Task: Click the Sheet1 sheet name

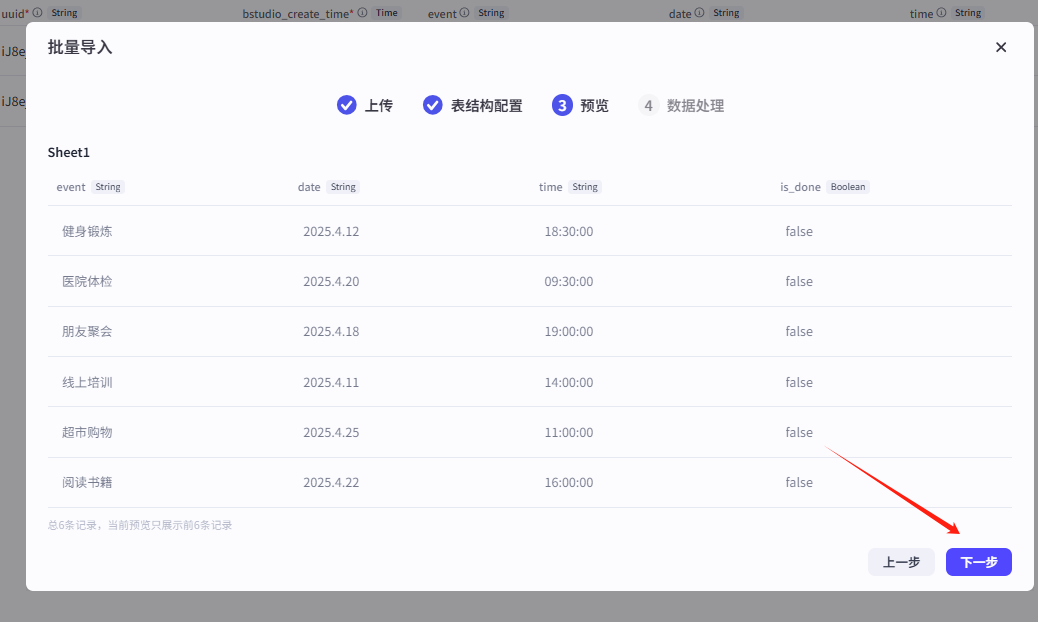Action: tap(69, 152)
